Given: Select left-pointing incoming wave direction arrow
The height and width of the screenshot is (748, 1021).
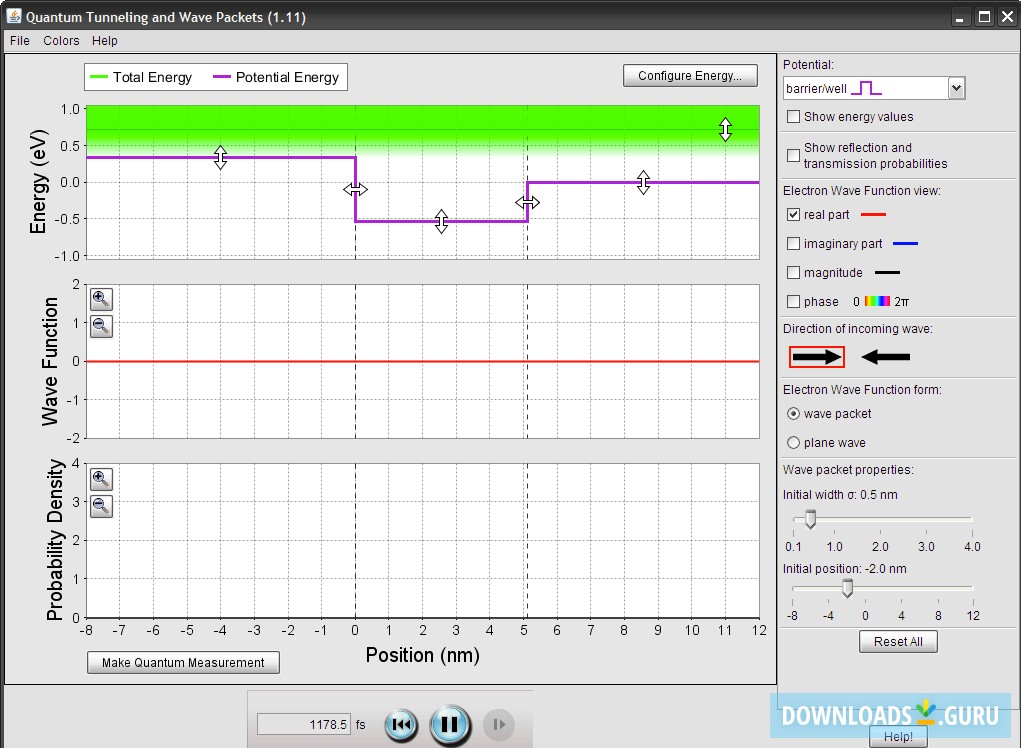Looking at the screenshot, I should pos(886,357).
